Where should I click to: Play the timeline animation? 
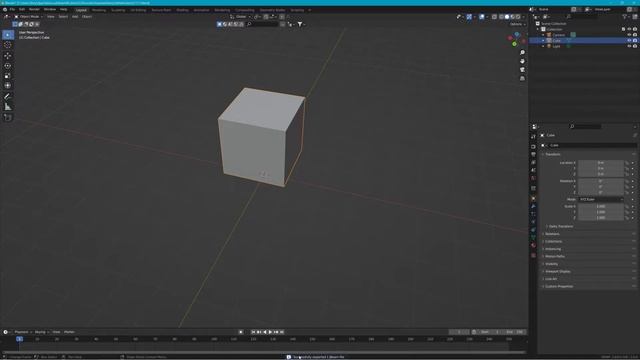point(270,332)
